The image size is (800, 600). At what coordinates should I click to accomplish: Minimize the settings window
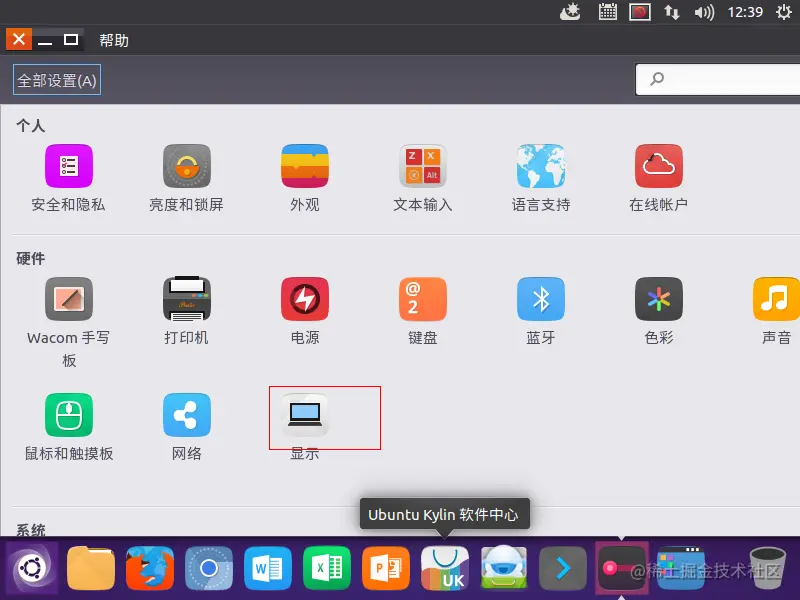click(x=45, y=40)
